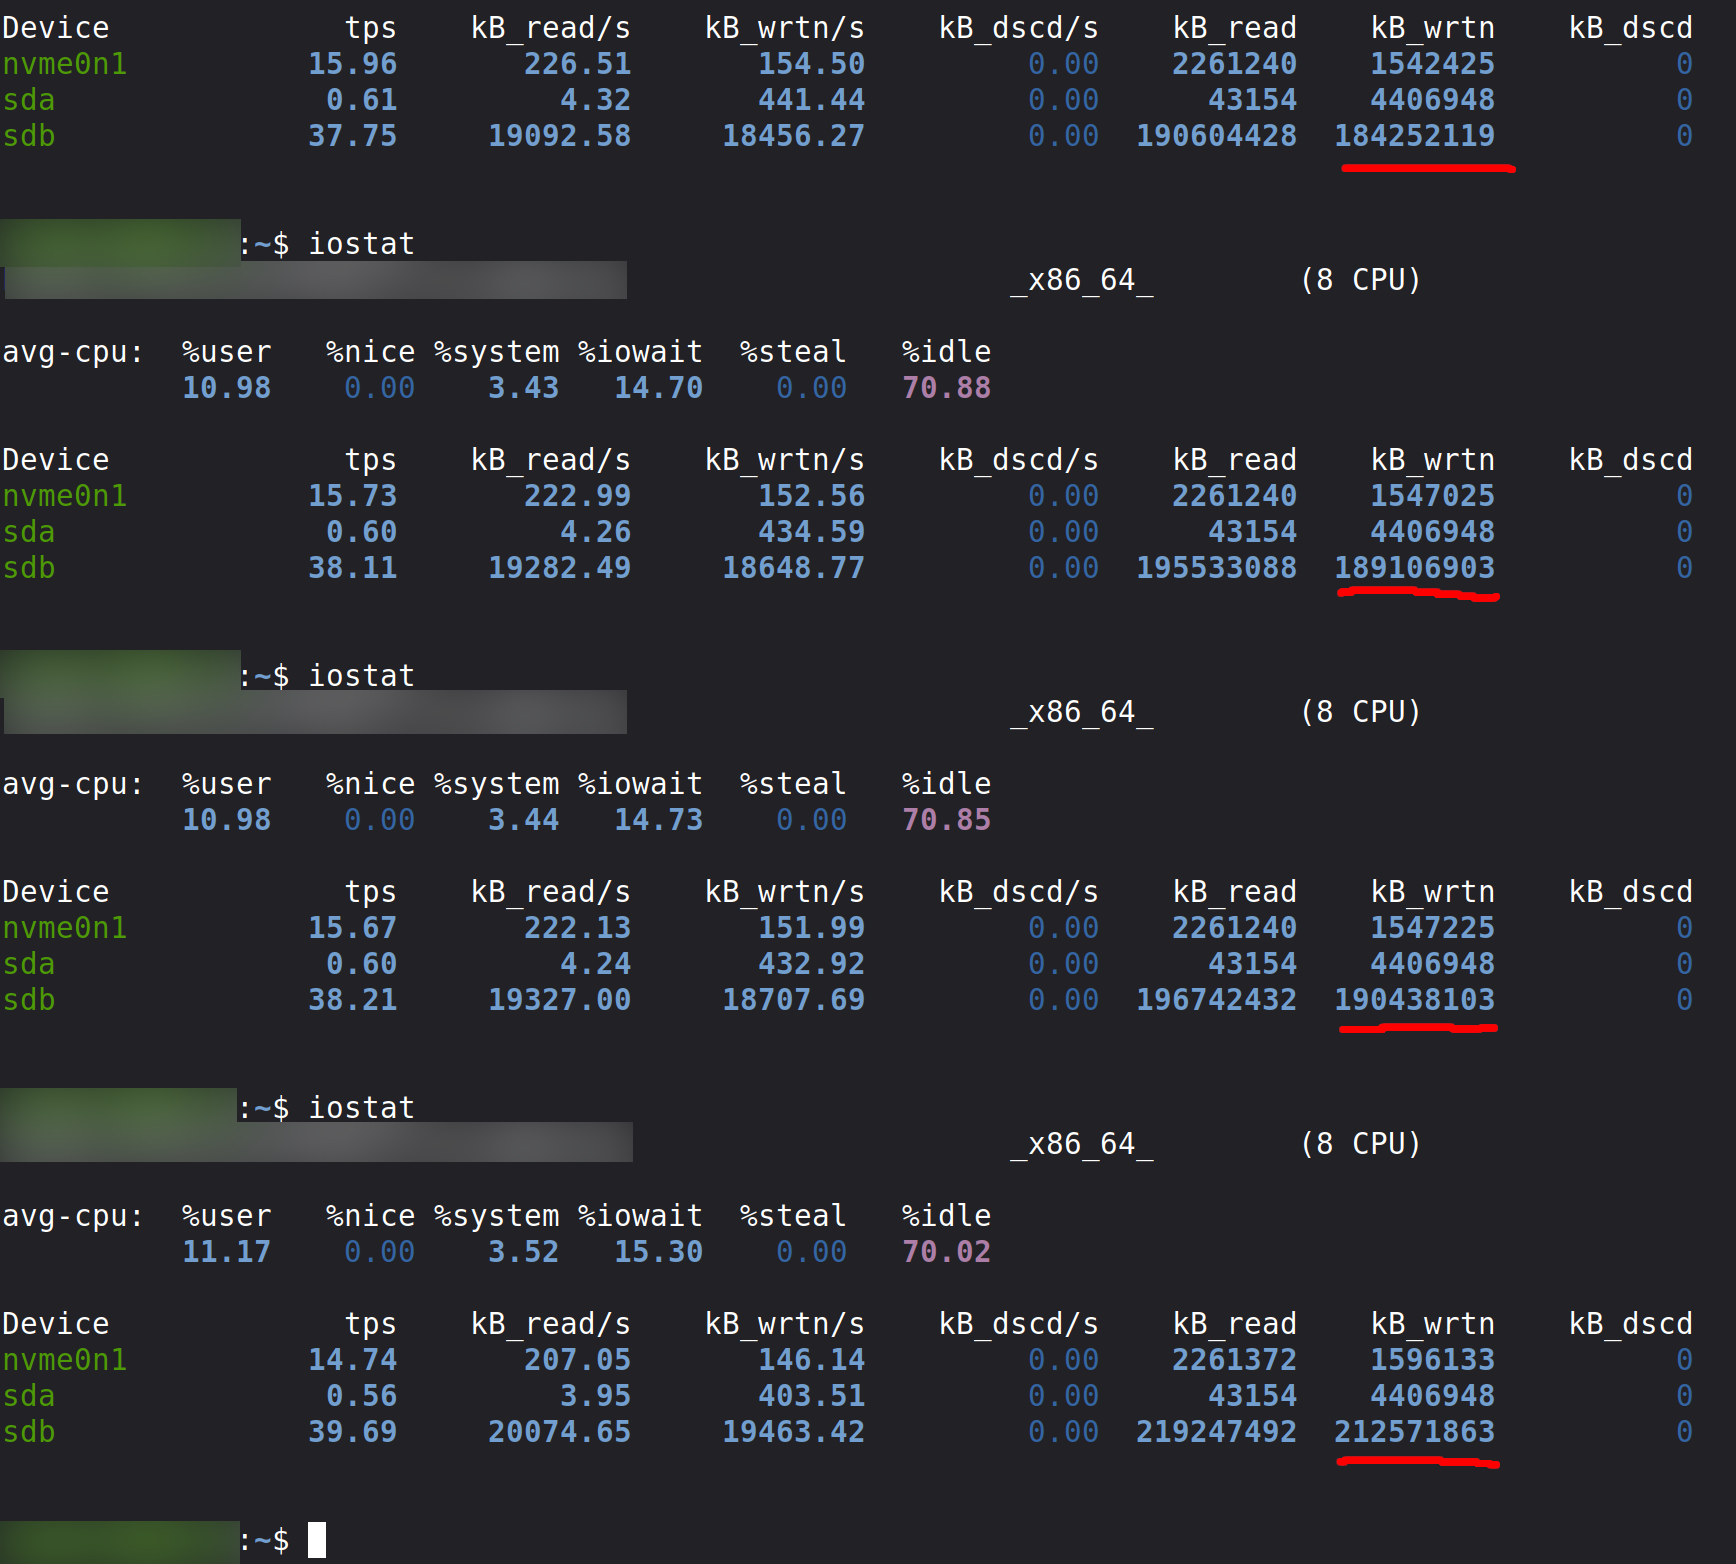Select the %system value 3.43
The height and width of the screenshot is (1564, 1736).
coord(523,388)
